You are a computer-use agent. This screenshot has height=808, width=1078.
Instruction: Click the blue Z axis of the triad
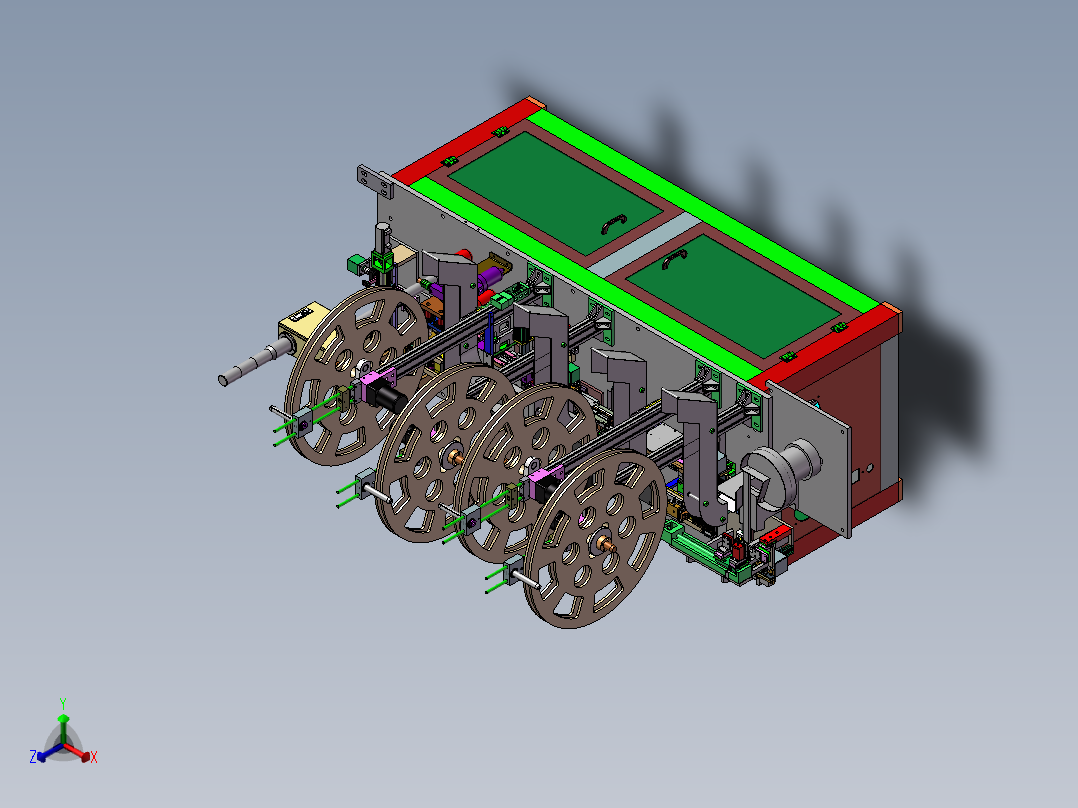click(50, 752)
